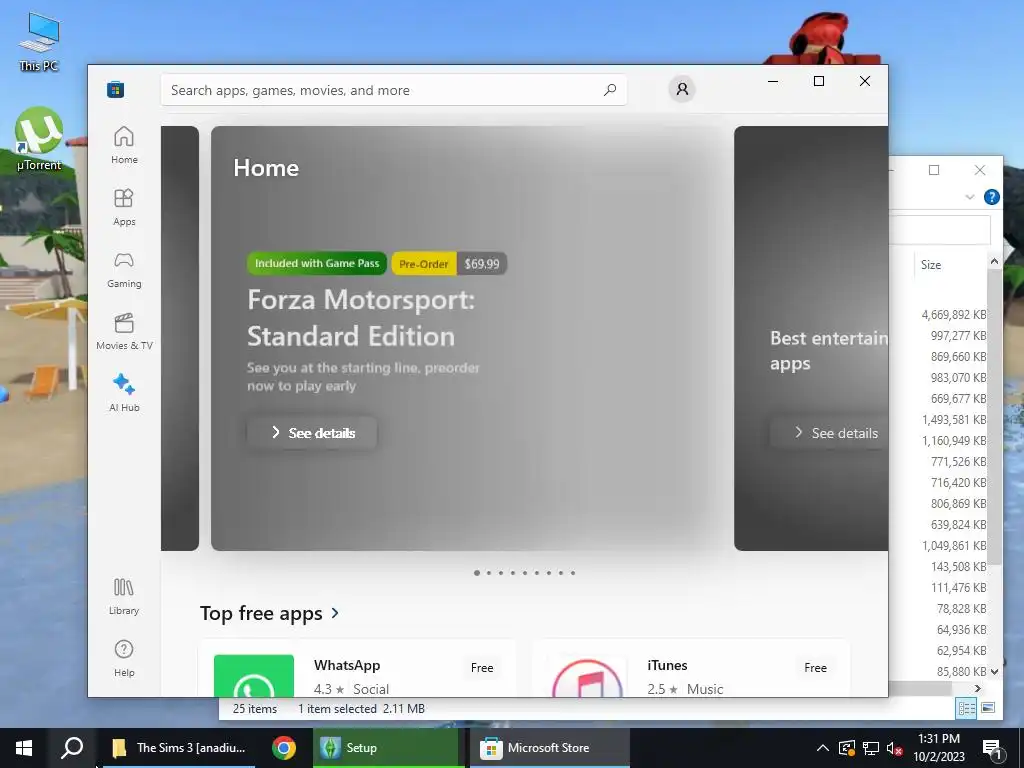This screenshot has width=1024, height=768.
Task: Click the Free button for iTunes
Action: (815, 667)
